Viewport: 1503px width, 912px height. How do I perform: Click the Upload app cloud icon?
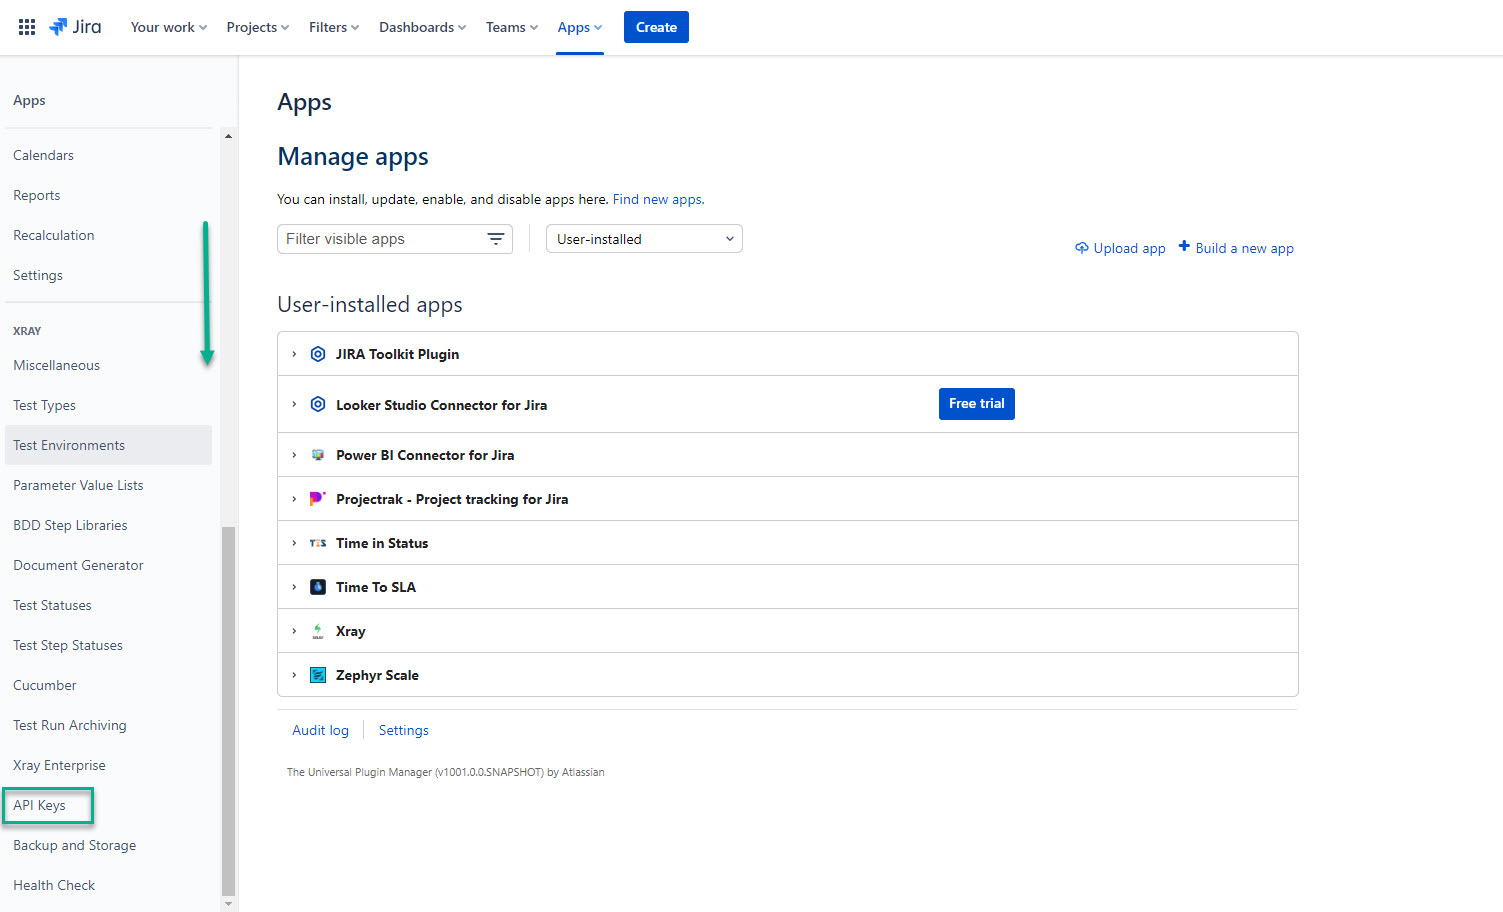click(x=1081, y=248)
